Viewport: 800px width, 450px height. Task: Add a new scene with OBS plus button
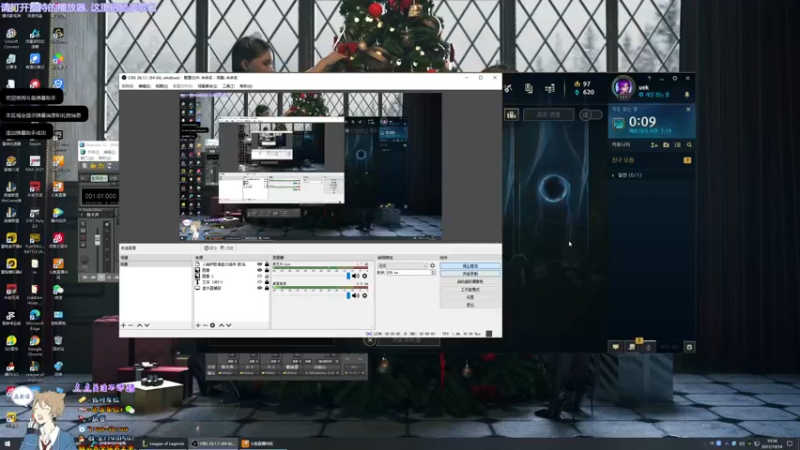[x=123, y=325]
